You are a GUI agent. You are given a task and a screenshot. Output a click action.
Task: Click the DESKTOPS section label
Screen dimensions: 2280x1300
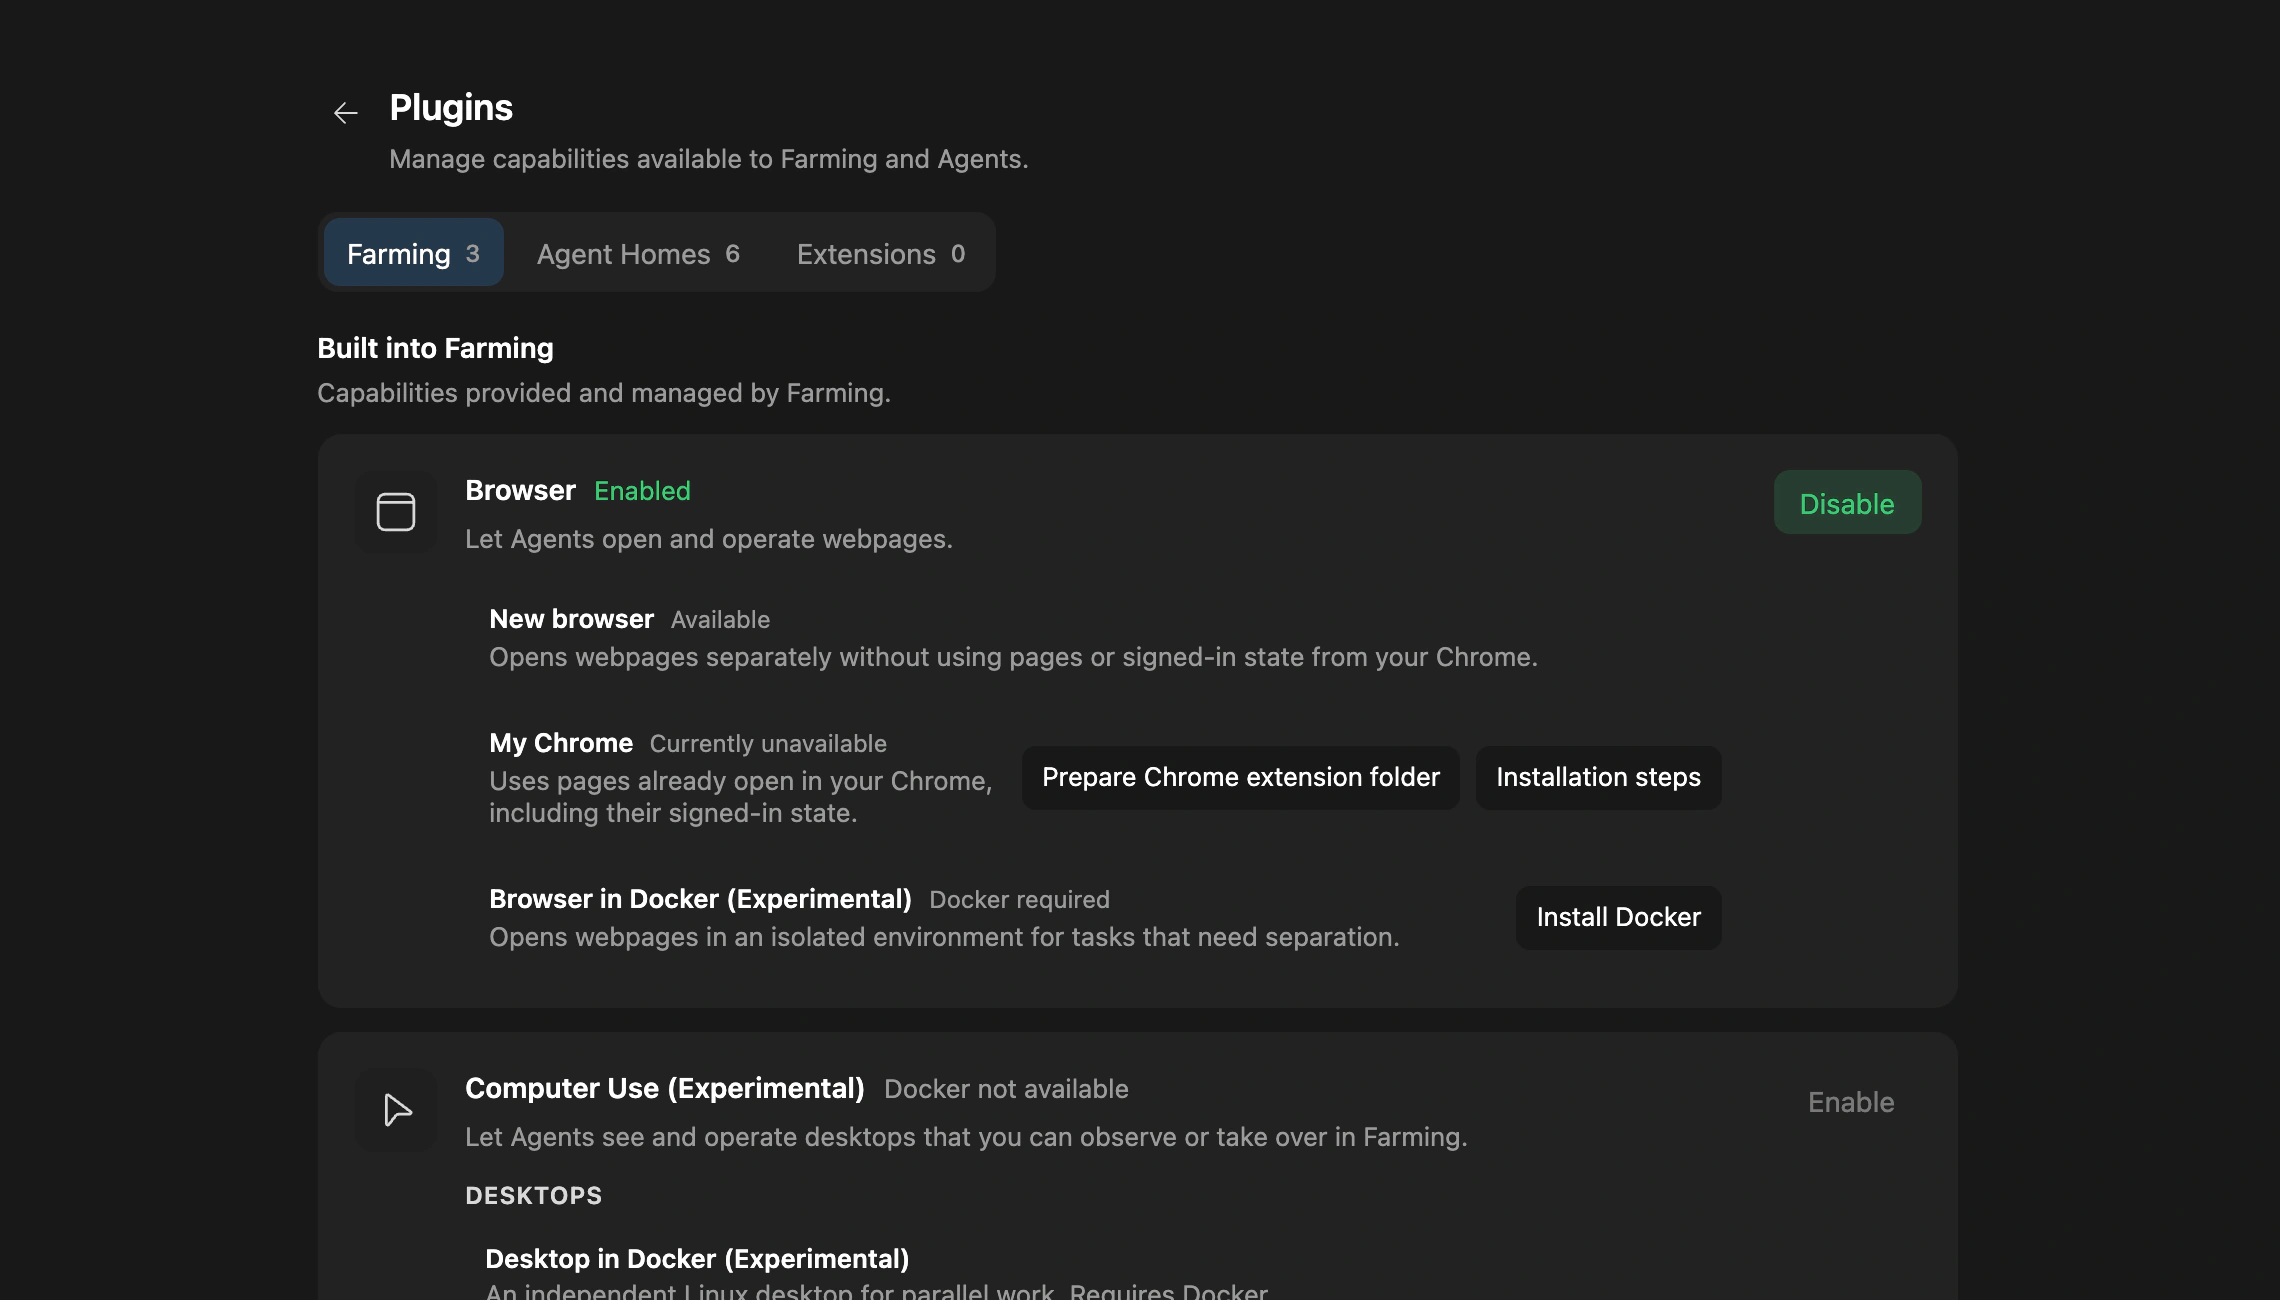[x=534, y=1196]
